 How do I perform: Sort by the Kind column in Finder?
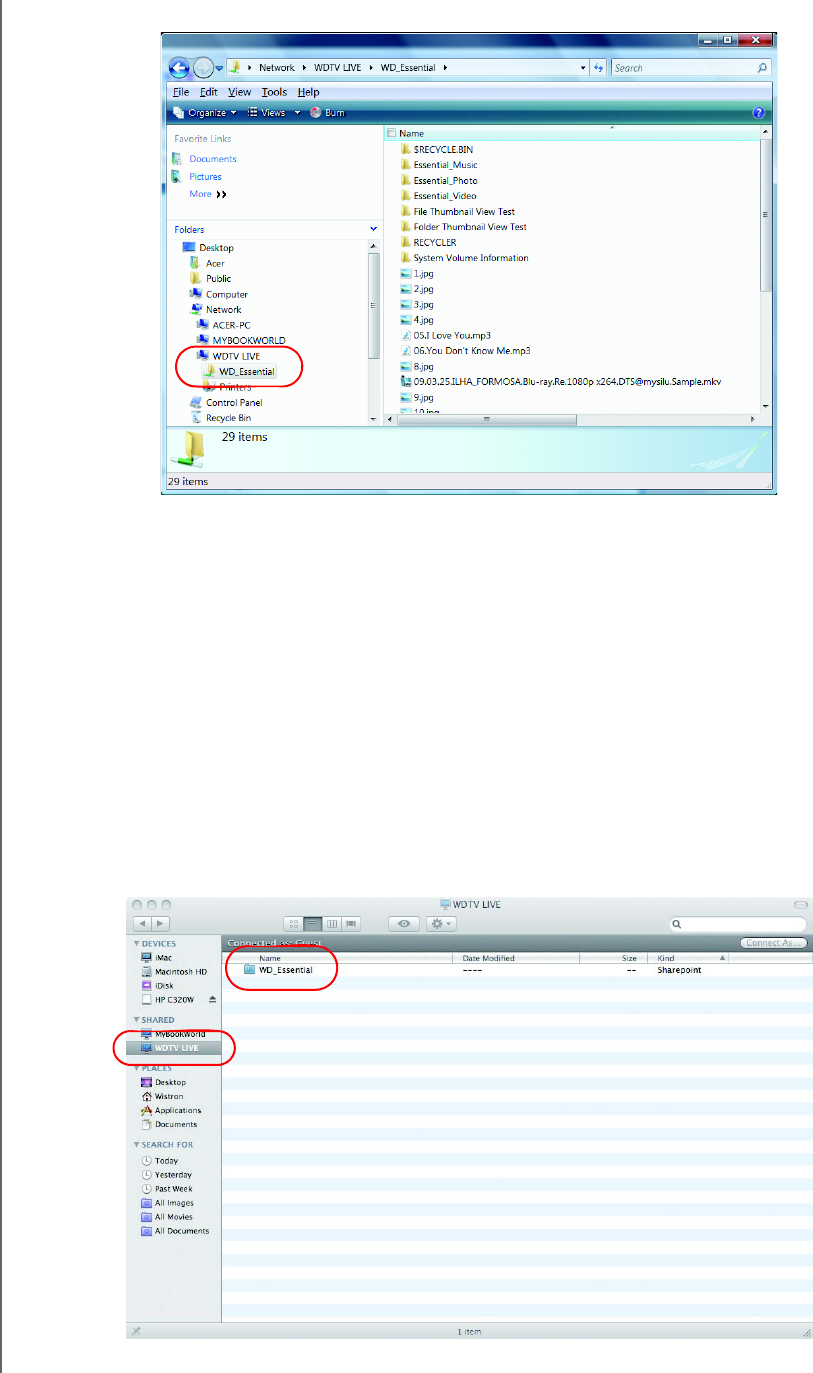tap(690, 958)
